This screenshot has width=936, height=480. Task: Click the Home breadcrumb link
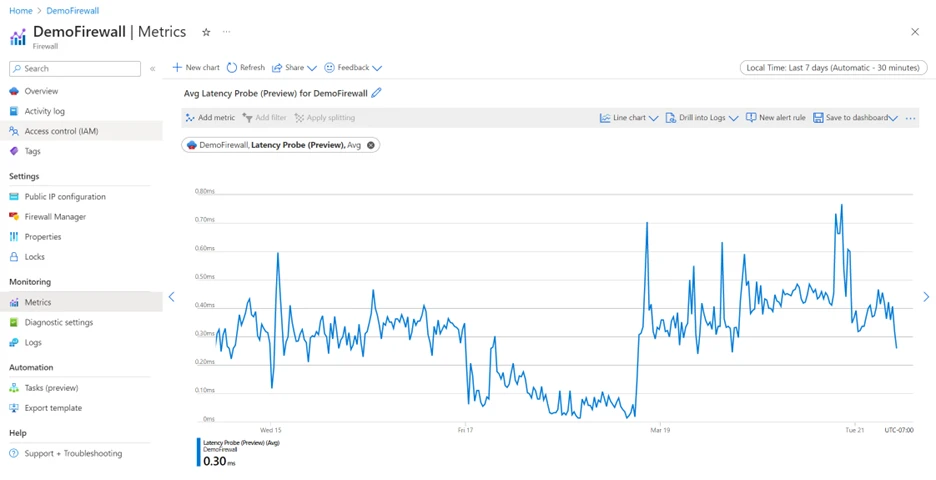(x=21, y=11)
